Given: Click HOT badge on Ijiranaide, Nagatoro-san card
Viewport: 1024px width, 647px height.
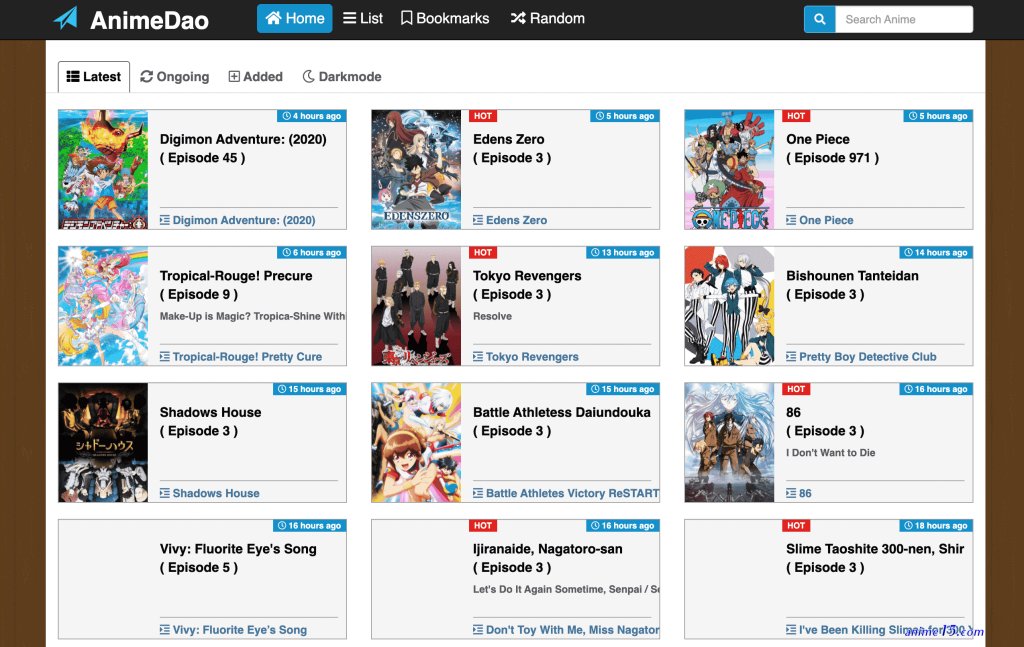Looking at the screenshot, I should (x=483, y=526).
